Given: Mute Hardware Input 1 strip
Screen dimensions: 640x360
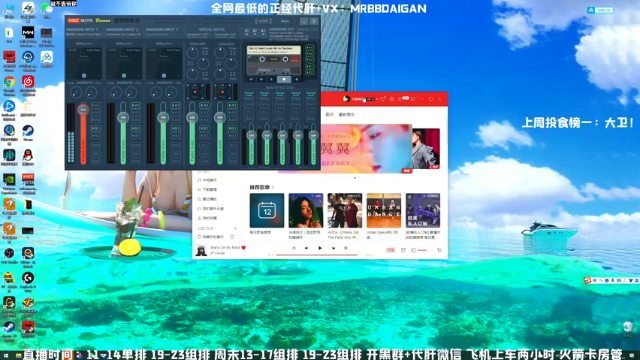Looking at the screenshot, I should (x=96, y=162).
